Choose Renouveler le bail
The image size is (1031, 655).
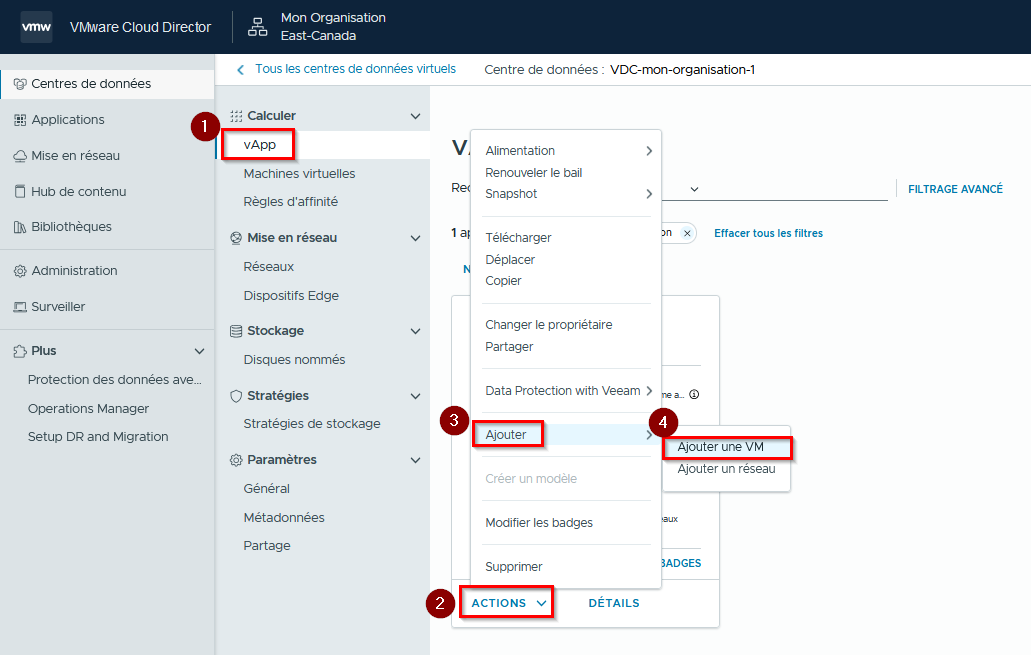coord(534,173)
